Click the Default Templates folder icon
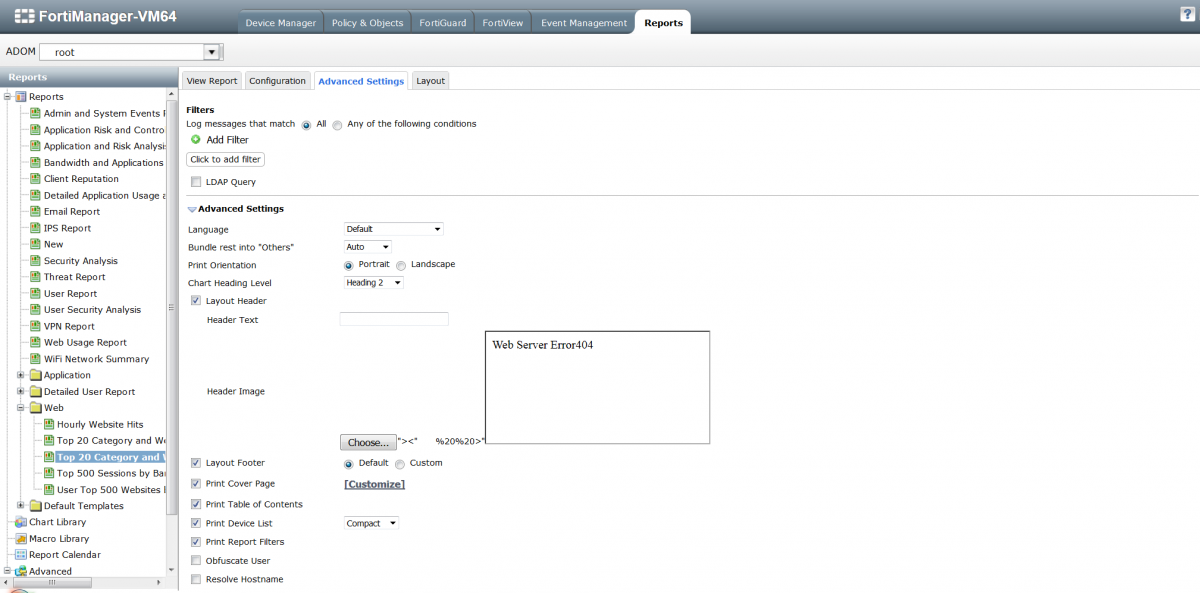1200x593 pixels. coord(35,506)
